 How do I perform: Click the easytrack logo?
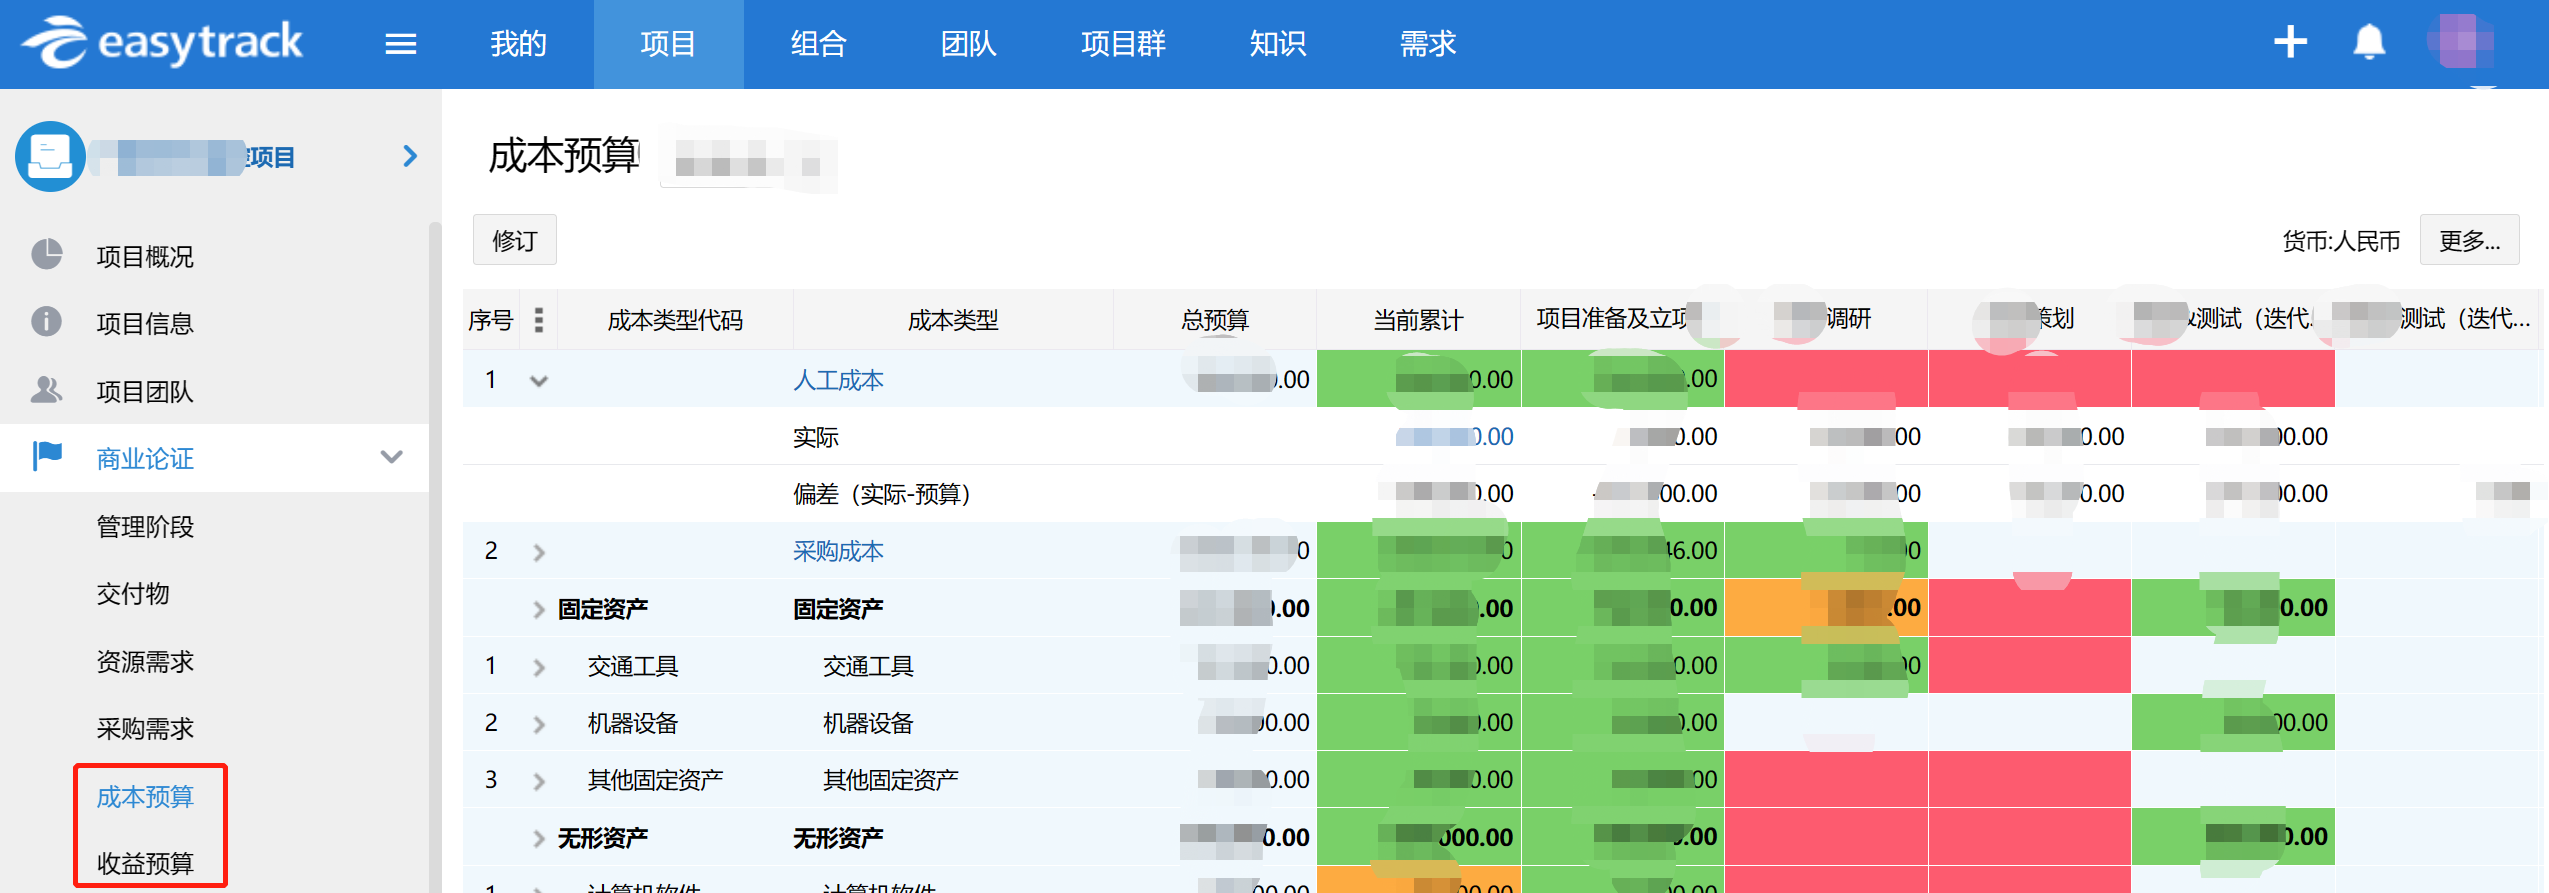click(x=162, y=43)
